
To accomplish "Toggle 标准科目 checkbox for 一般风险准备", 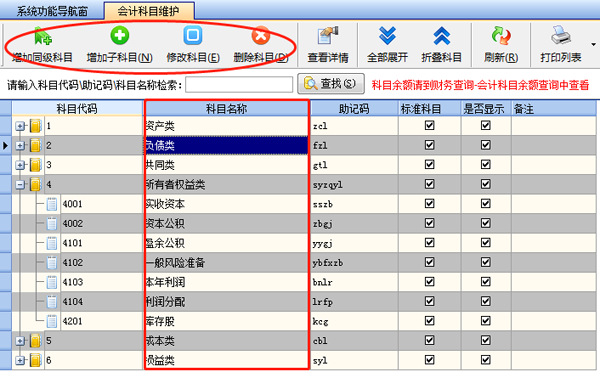I will coord(429,262).
